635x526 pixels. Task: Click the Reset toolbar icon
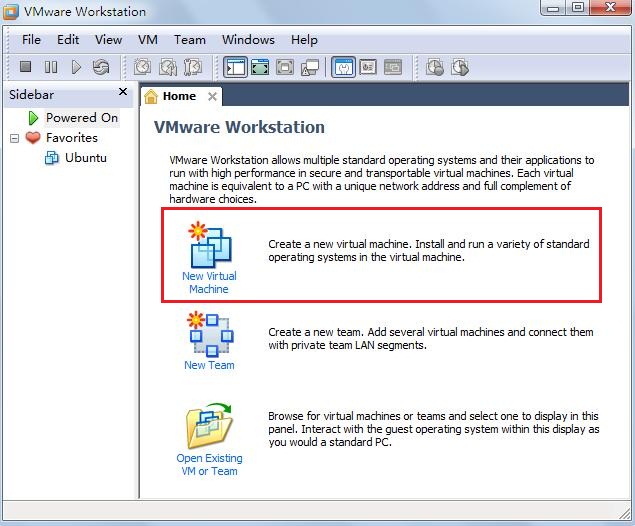pyautogui.click(x=101, y=67)
